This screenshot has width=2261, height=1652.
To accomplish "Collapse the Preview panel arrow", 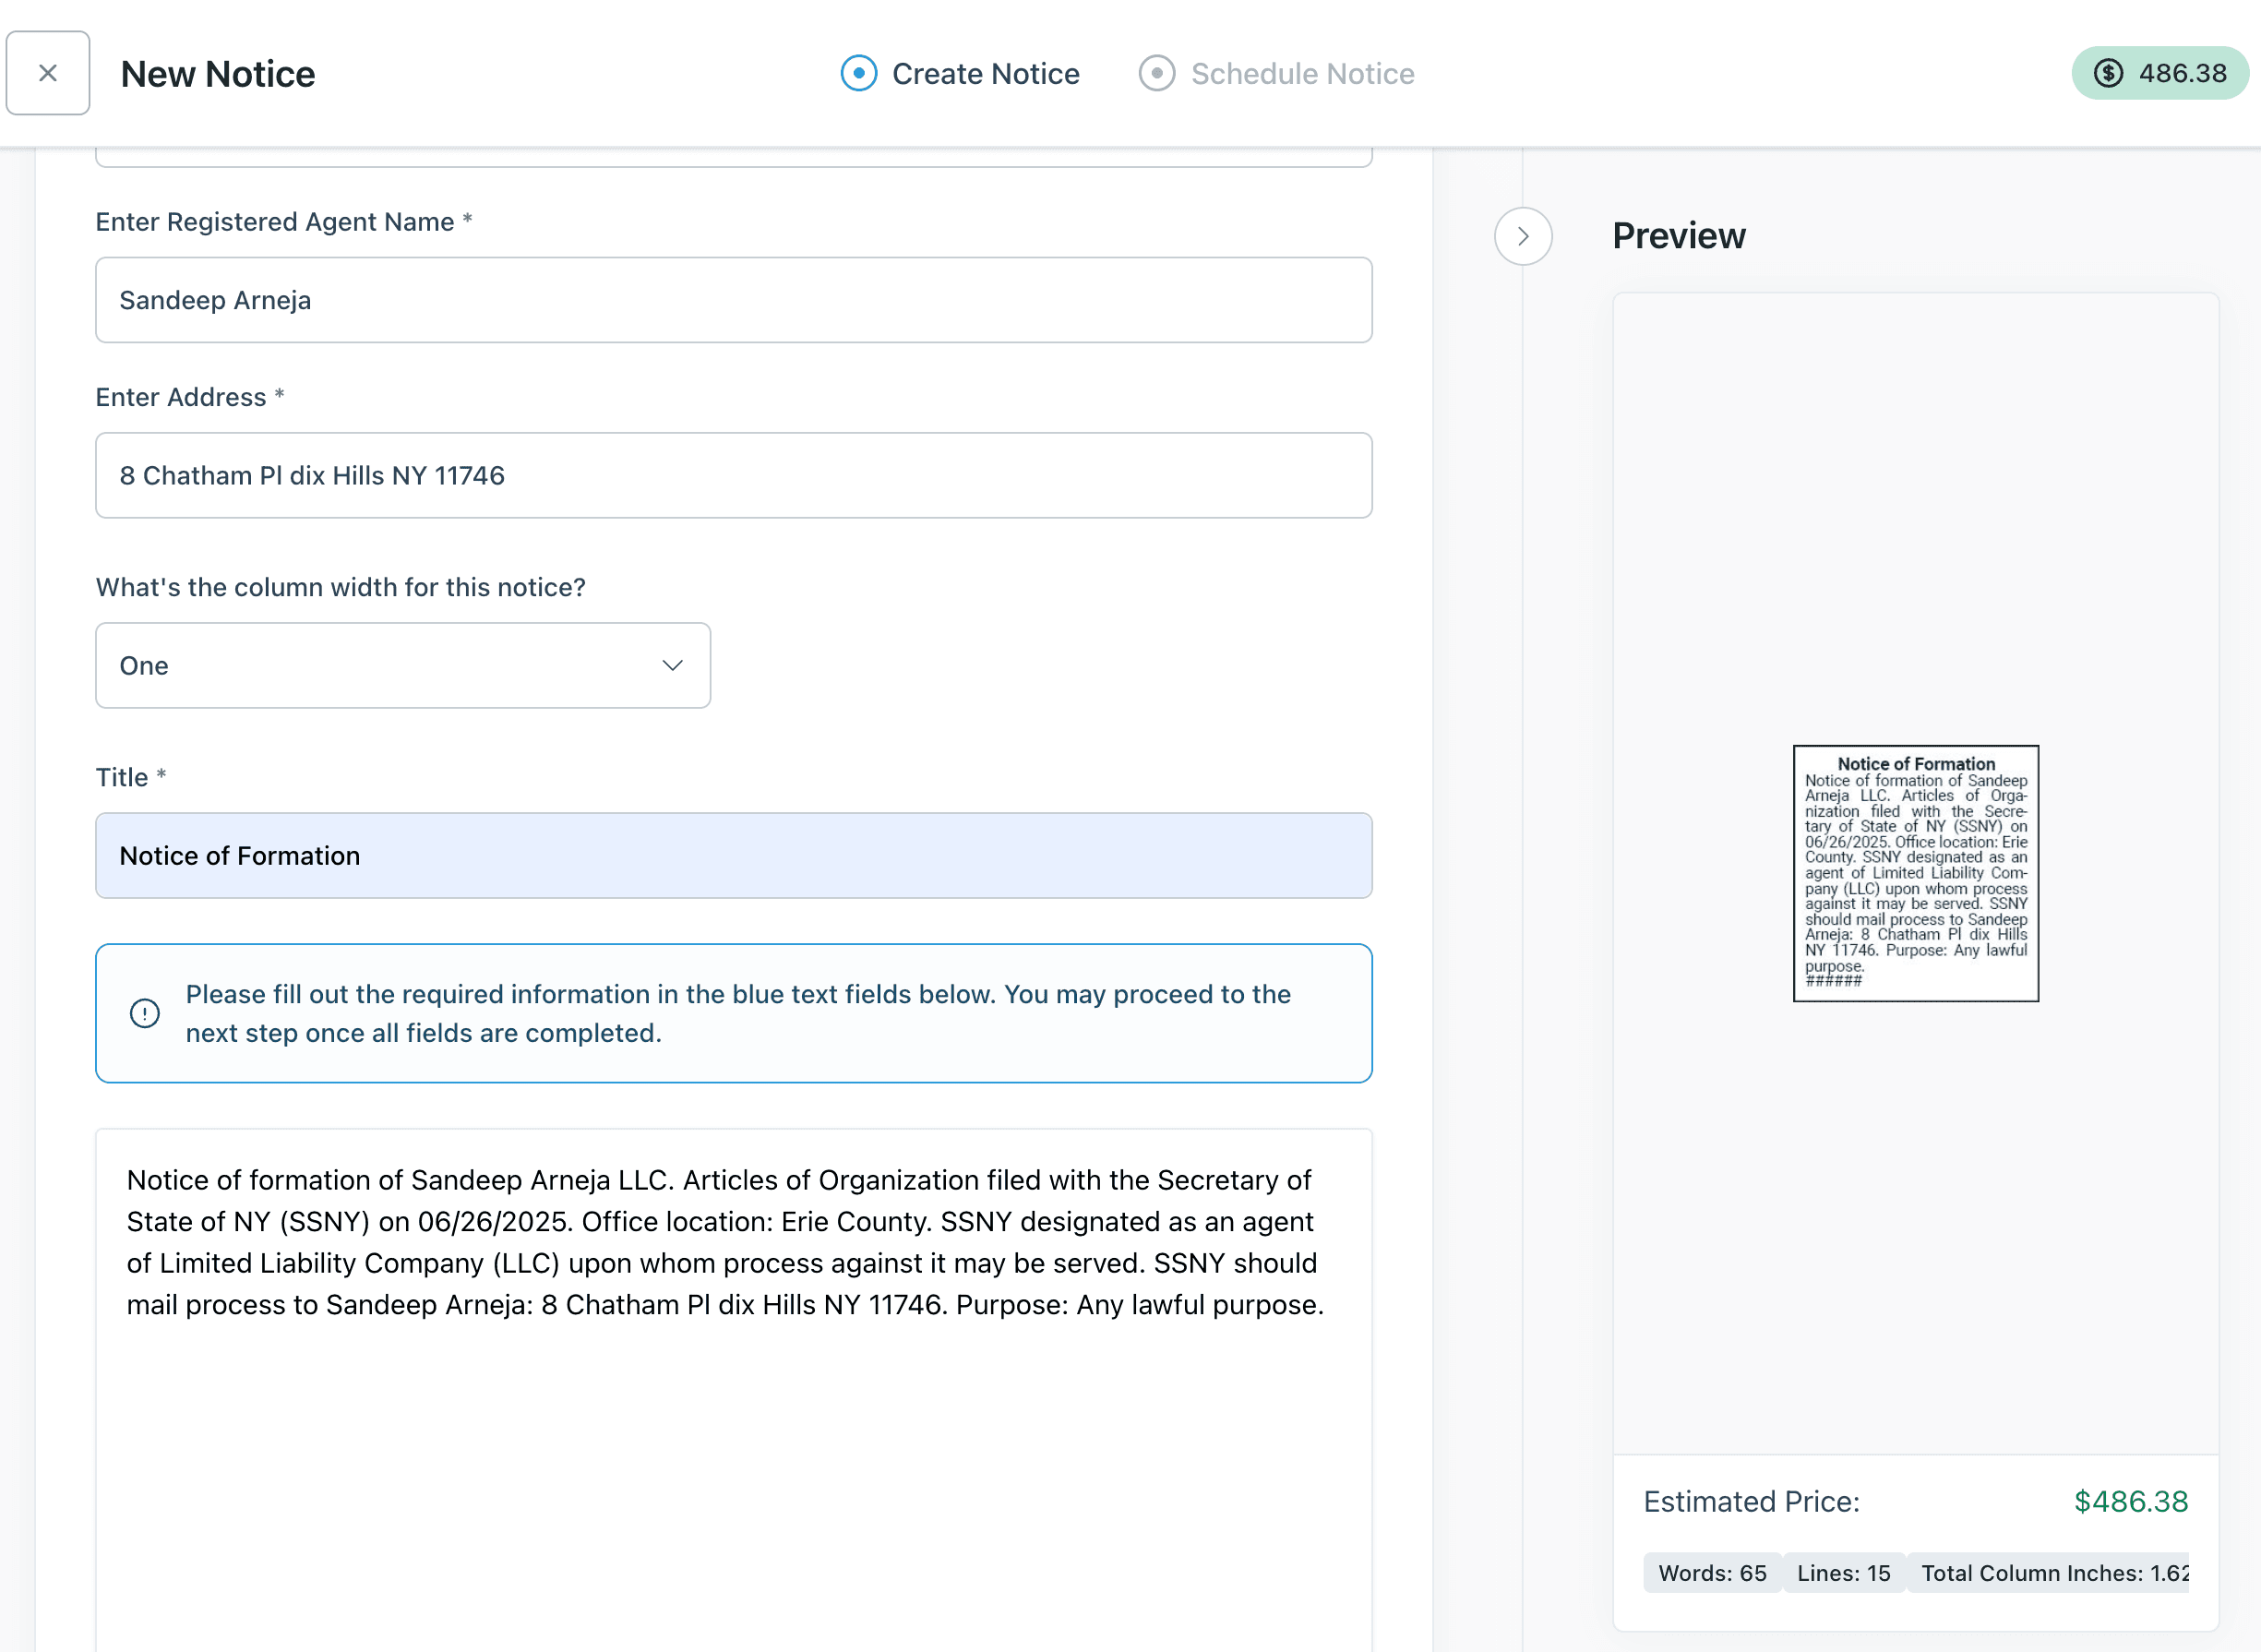I will (x=1523, y=236).
